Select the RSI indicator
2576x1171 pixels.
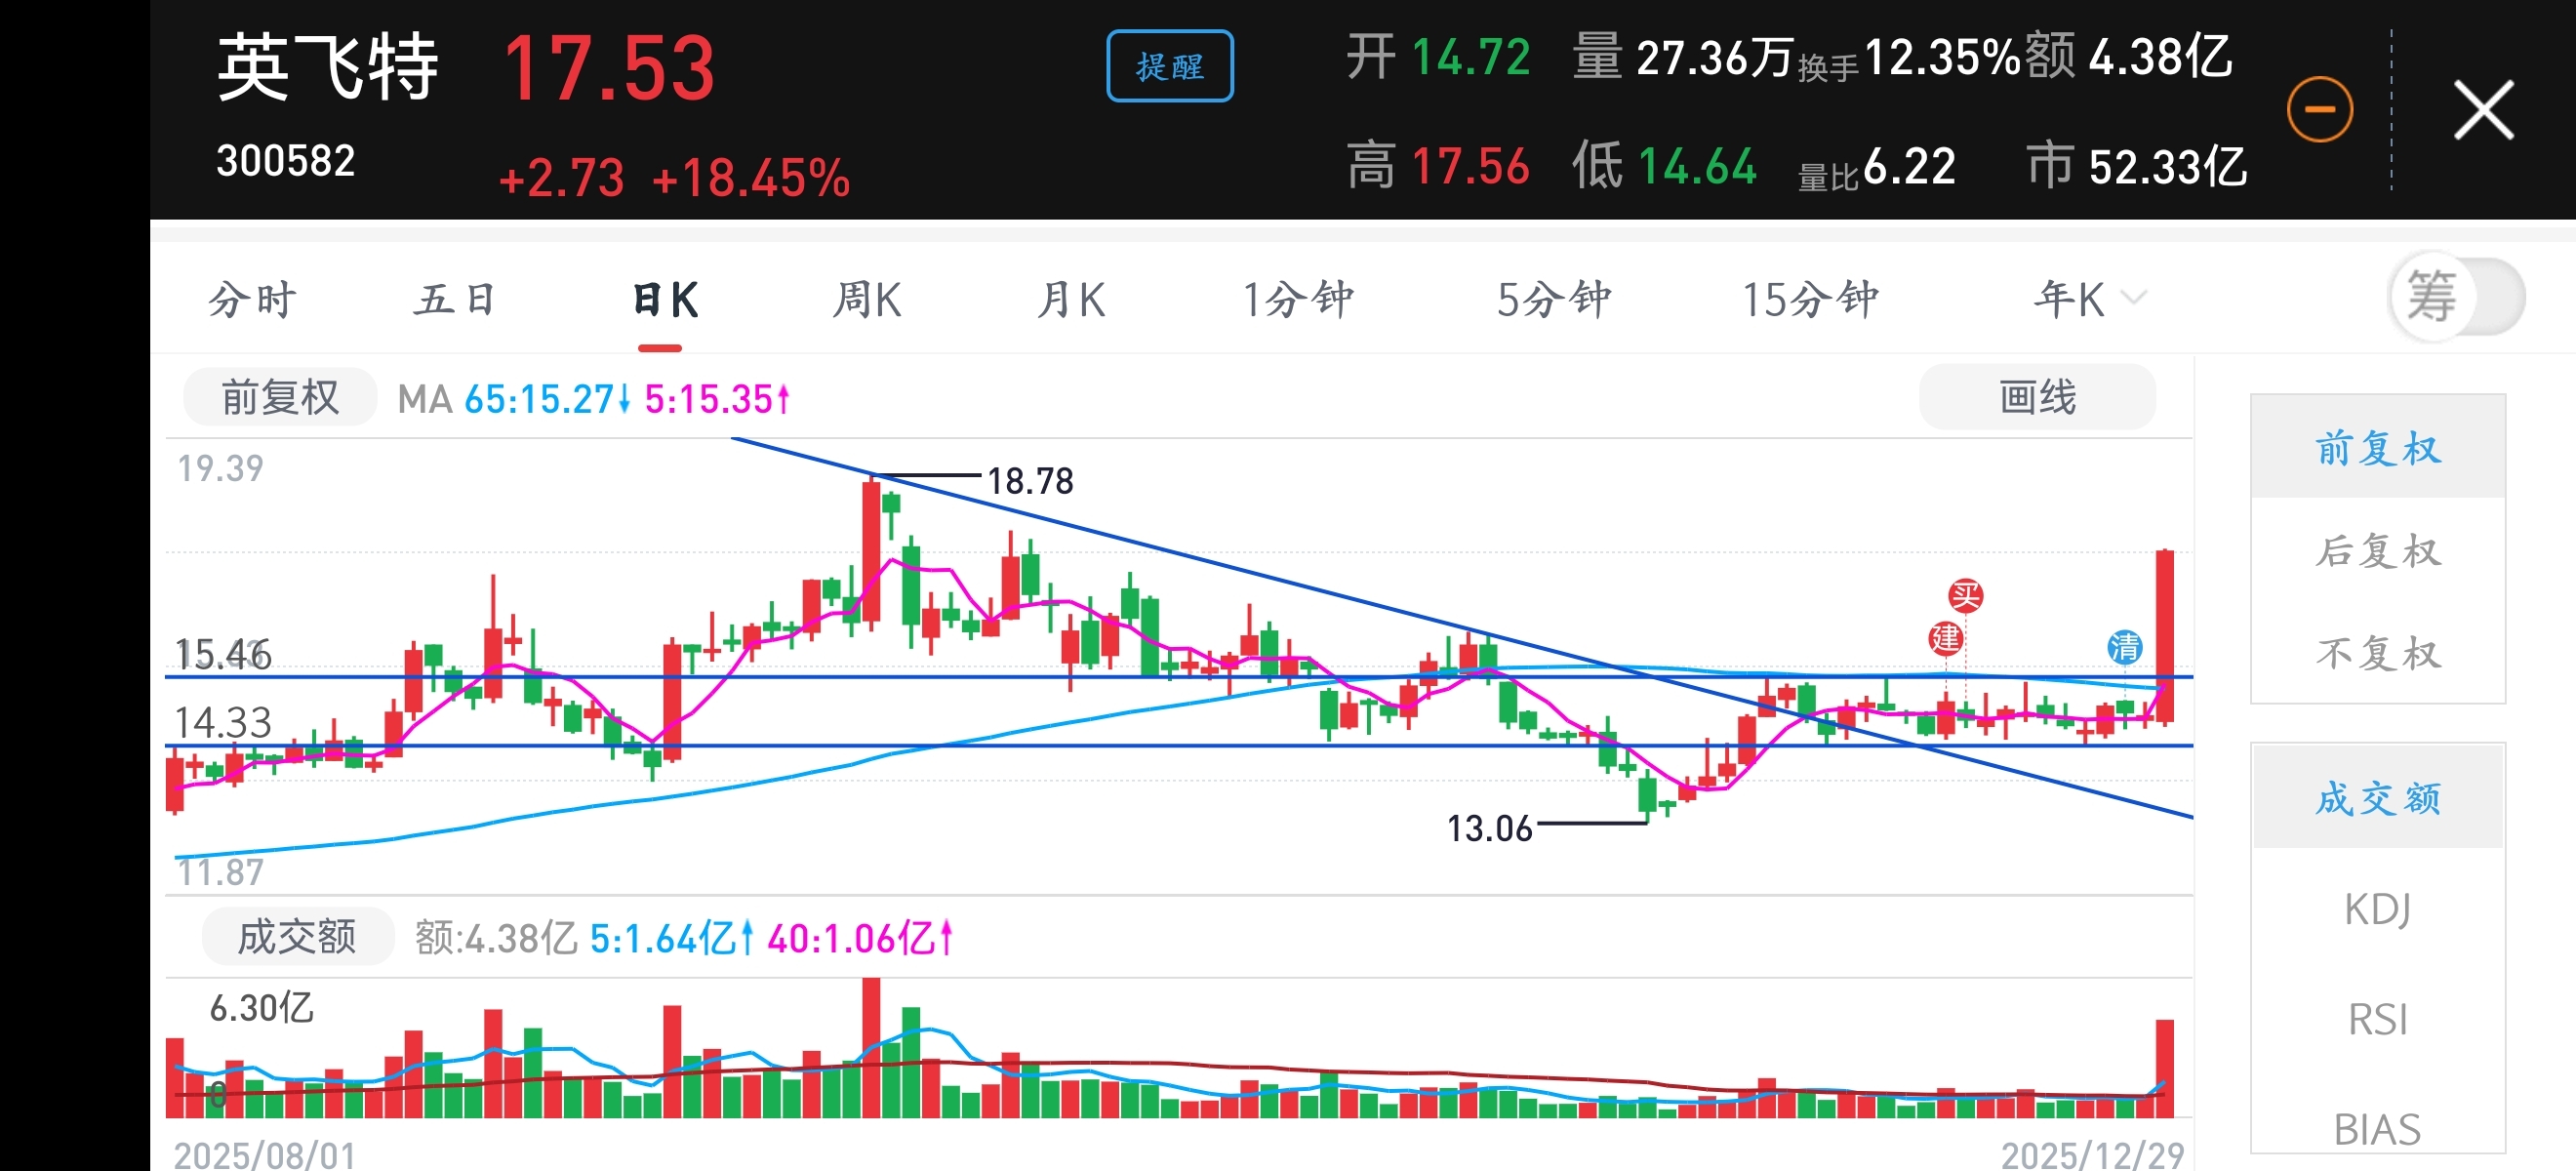pyautogui.click(x=2377, y=1019)
